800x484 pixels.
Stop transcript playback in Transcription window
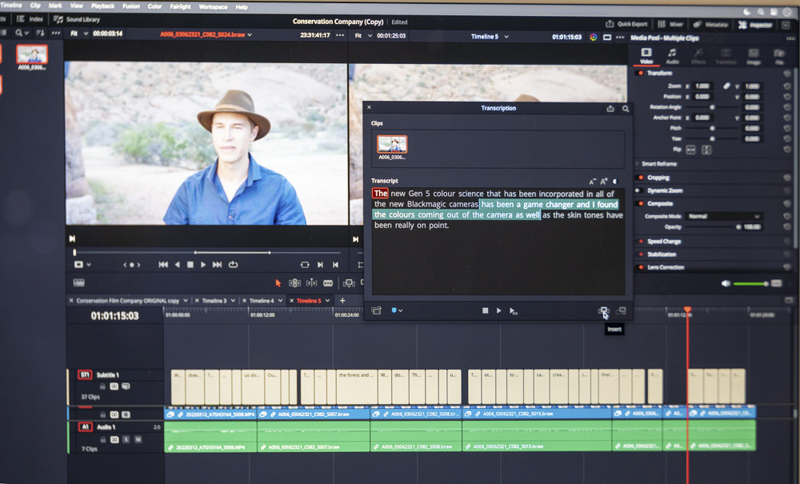coord(485,311)
